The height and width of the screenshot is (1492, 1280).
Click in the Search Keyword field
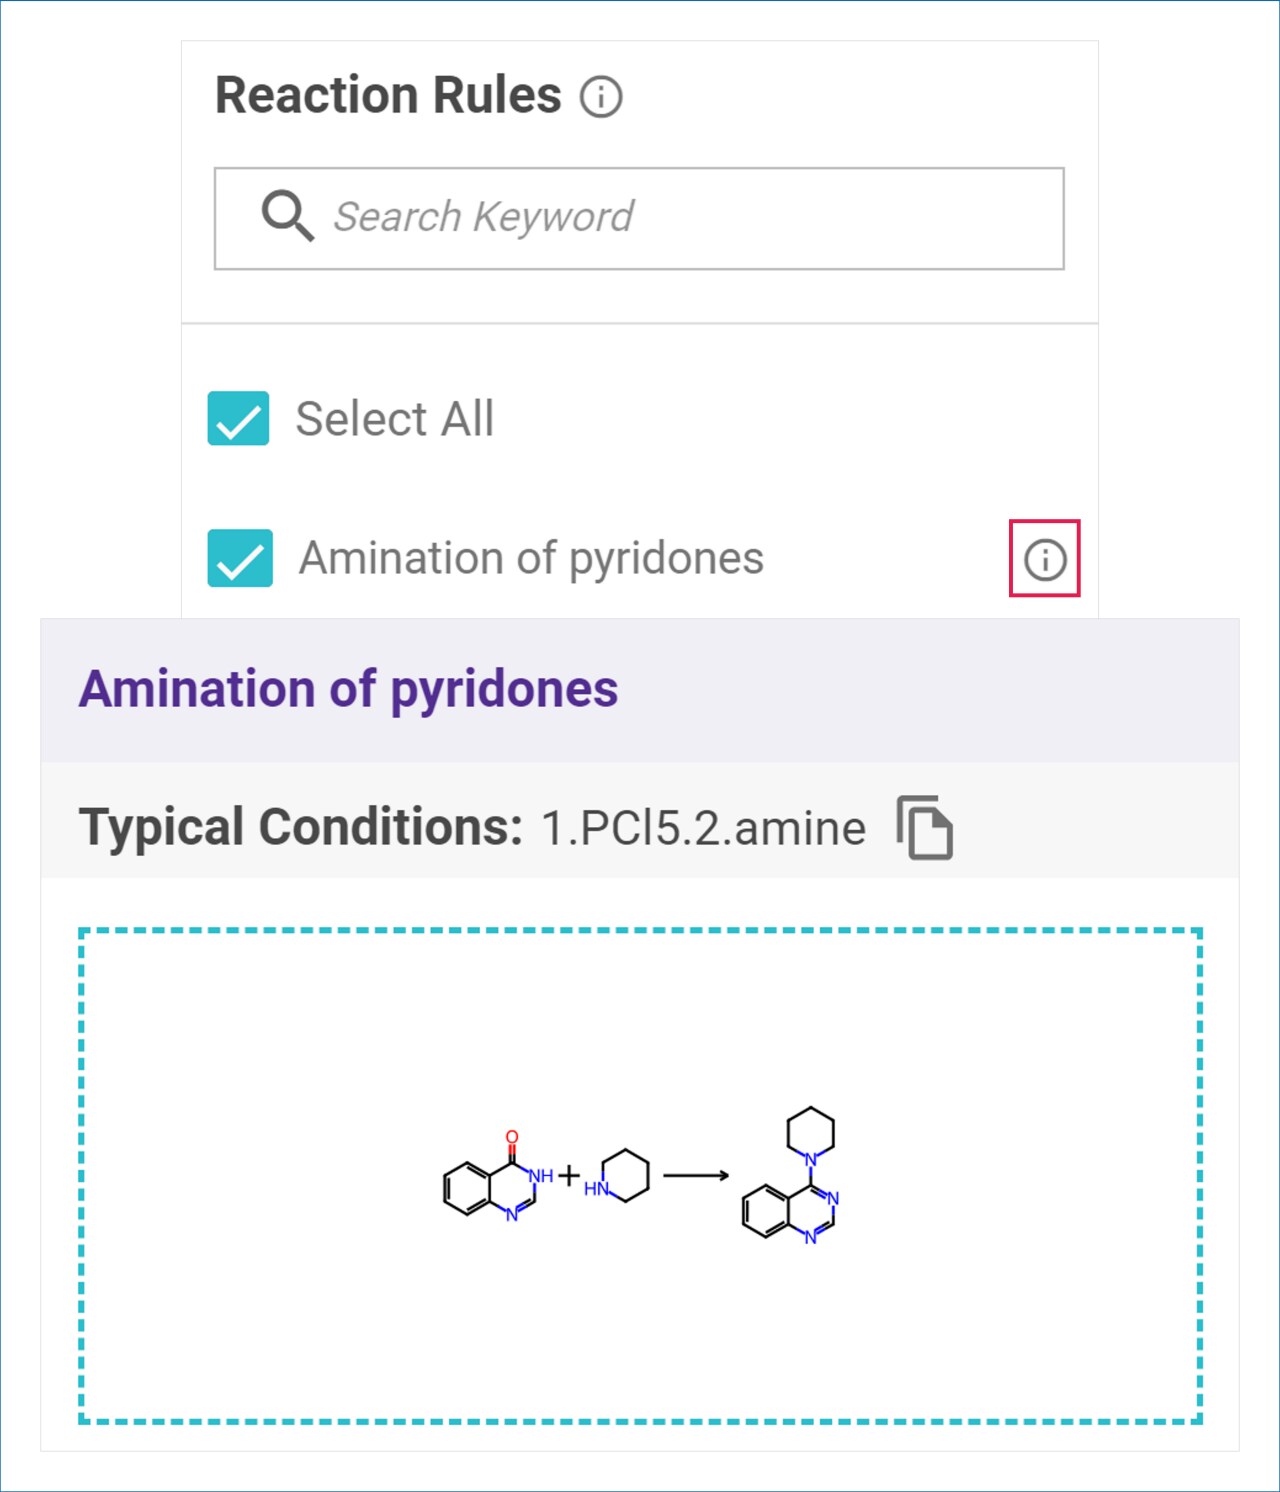tap(639, 218)
